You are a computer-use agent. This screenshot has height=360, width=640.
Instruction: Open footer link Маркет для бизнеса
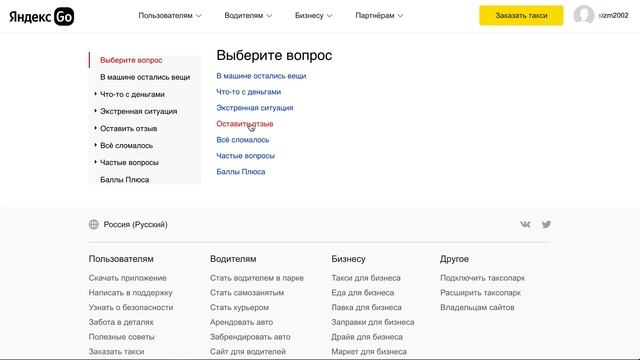[369, 351]
